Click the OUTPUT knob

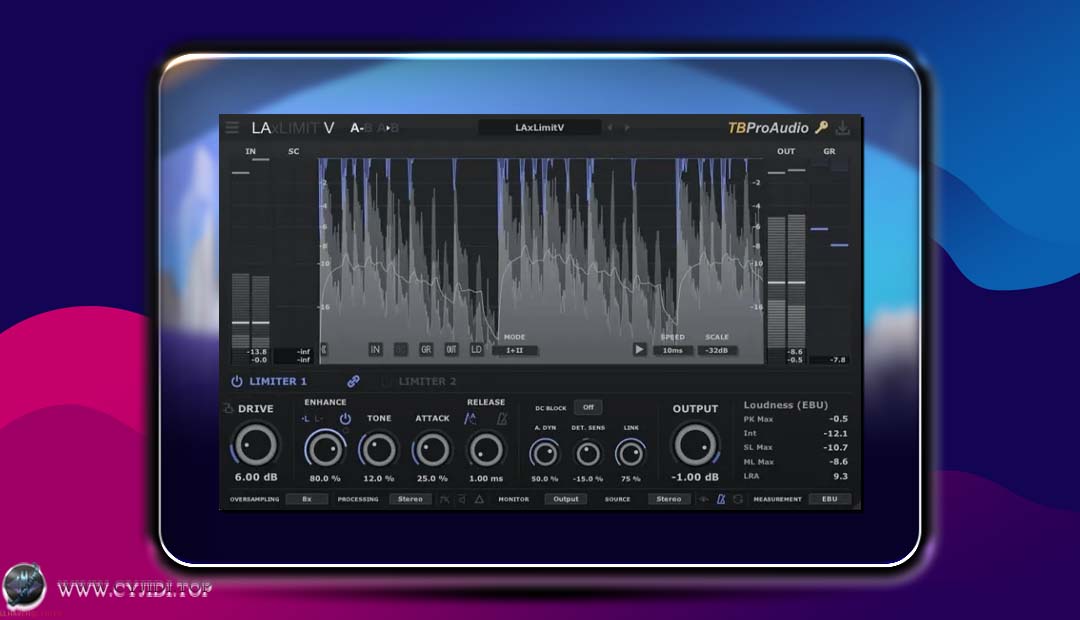pyautogui.click(x=695, y=444)
